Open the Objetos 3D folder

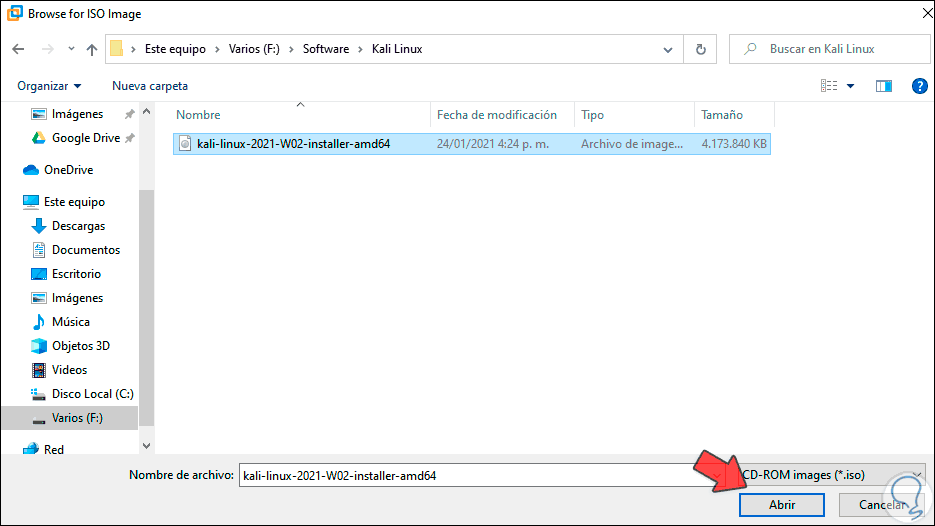coord(81,346)
